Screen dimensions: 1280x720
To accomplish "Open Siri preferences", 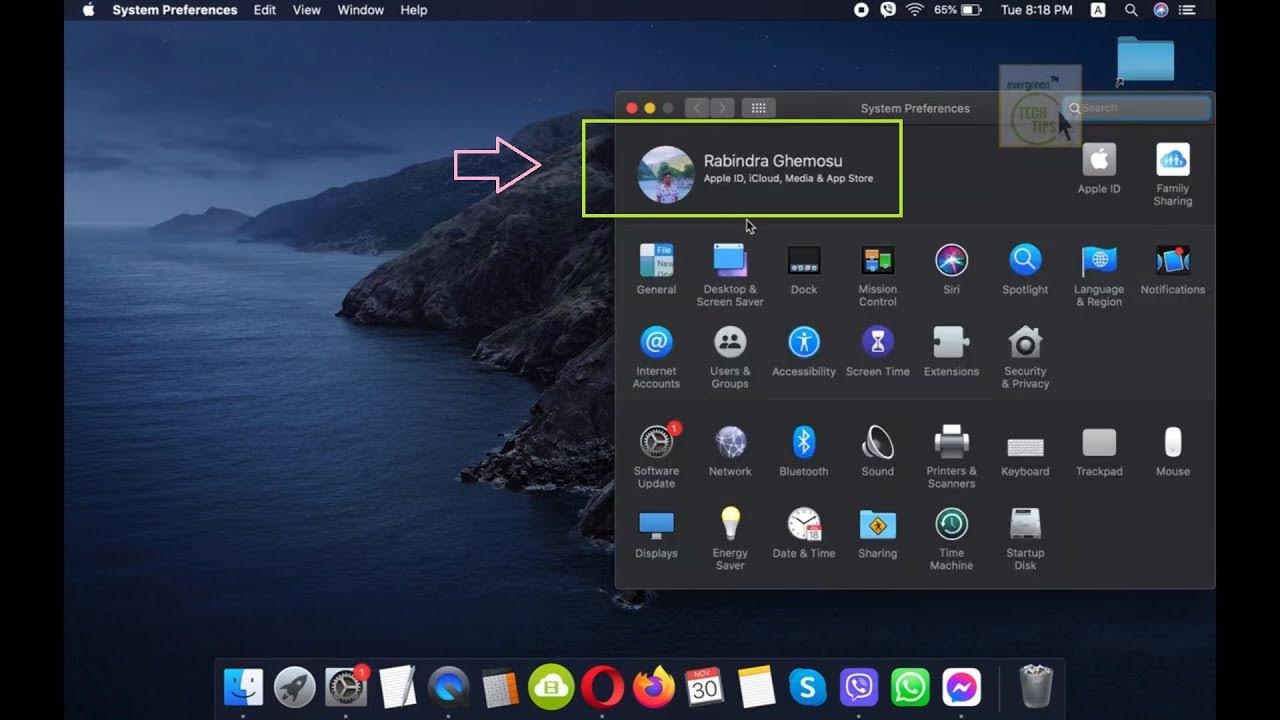I will click(951, 269).
